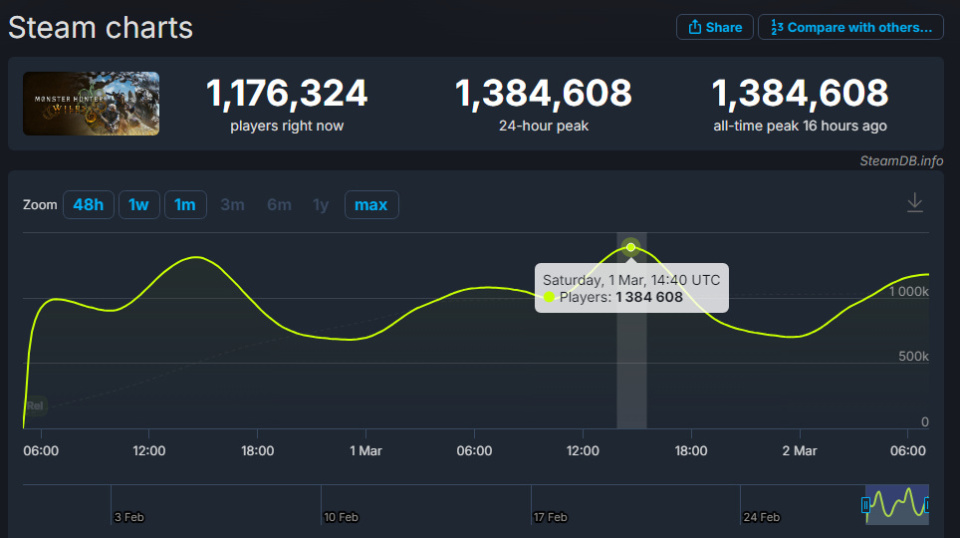Grab the right navigator range handle
This screenshot has height=538, width=960.
tap(927, 505)
